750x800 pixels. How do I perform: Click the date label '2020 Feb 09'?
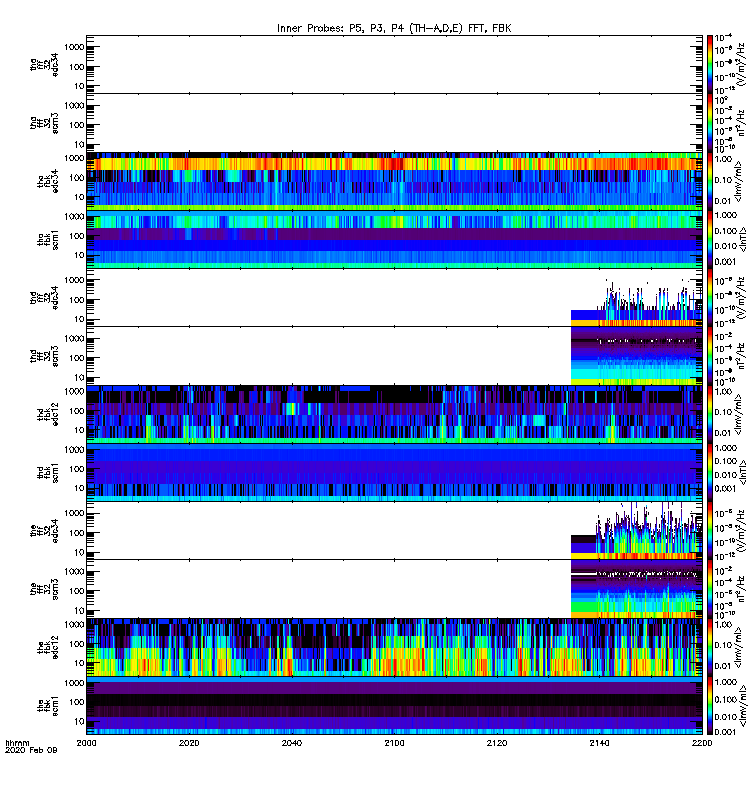(x=31, y=750)
